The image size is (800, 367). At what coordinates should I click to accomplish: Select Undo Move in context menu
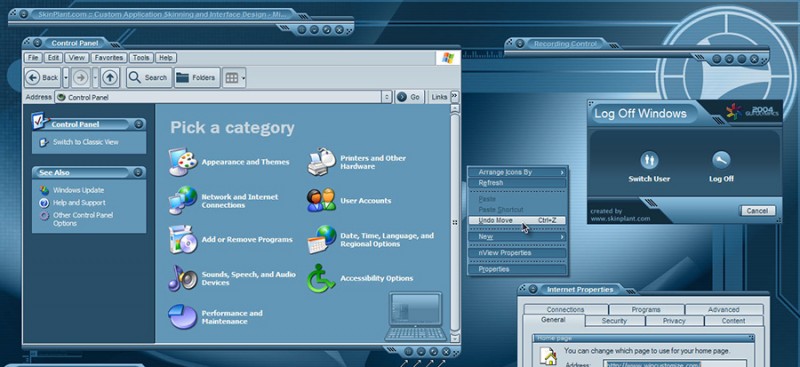point(517,221)
